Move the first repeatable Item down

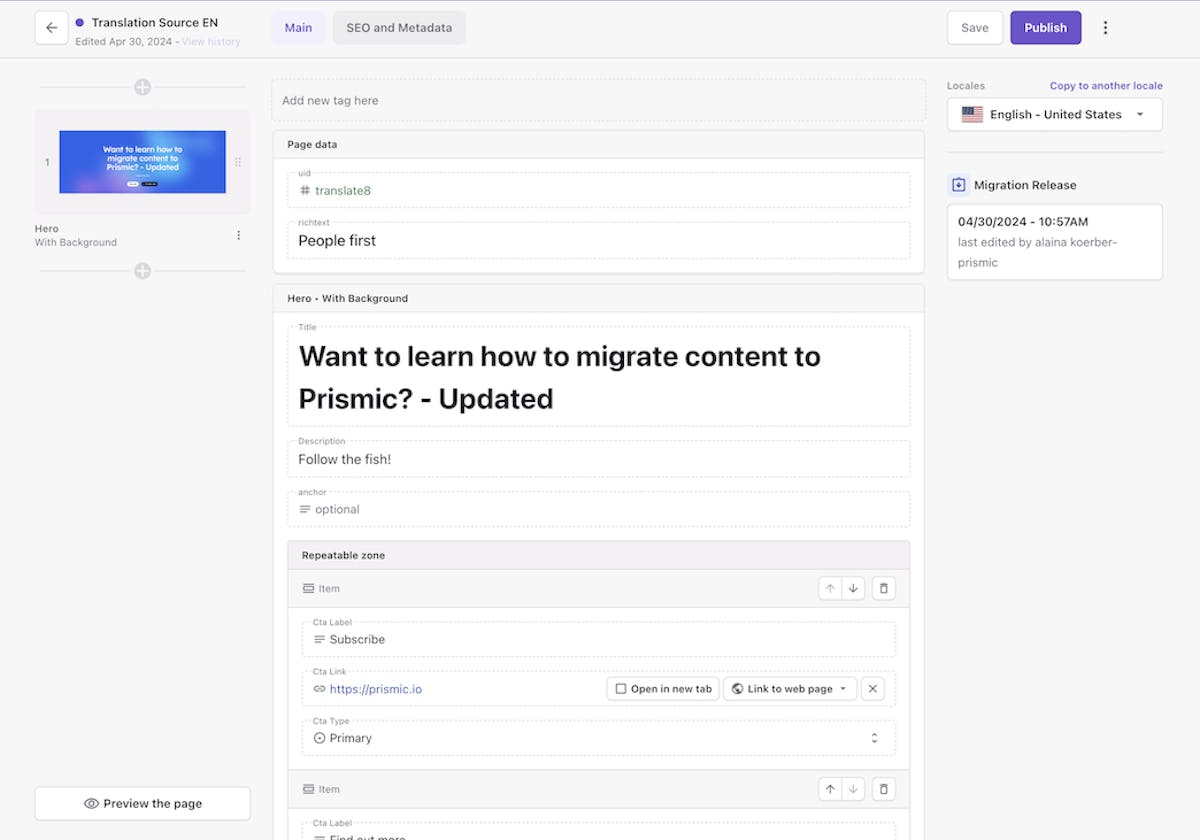(853, 588)
